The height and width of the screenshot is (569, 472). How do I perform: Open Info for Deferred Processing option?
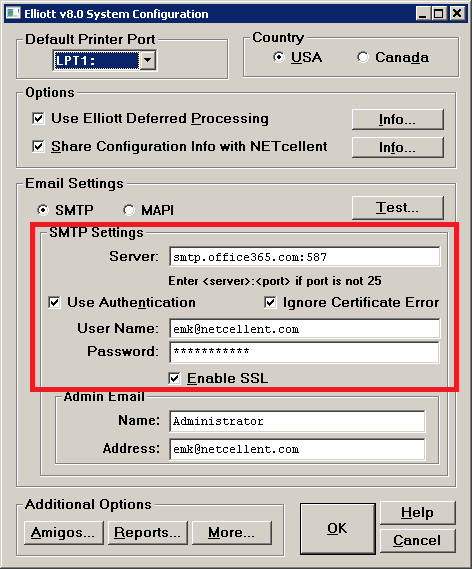click(x=398, y=119)
